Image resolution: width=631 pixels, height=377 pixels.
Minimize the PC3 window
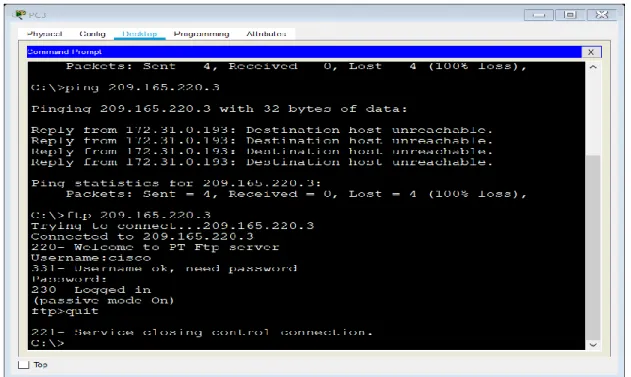point(538,15)
